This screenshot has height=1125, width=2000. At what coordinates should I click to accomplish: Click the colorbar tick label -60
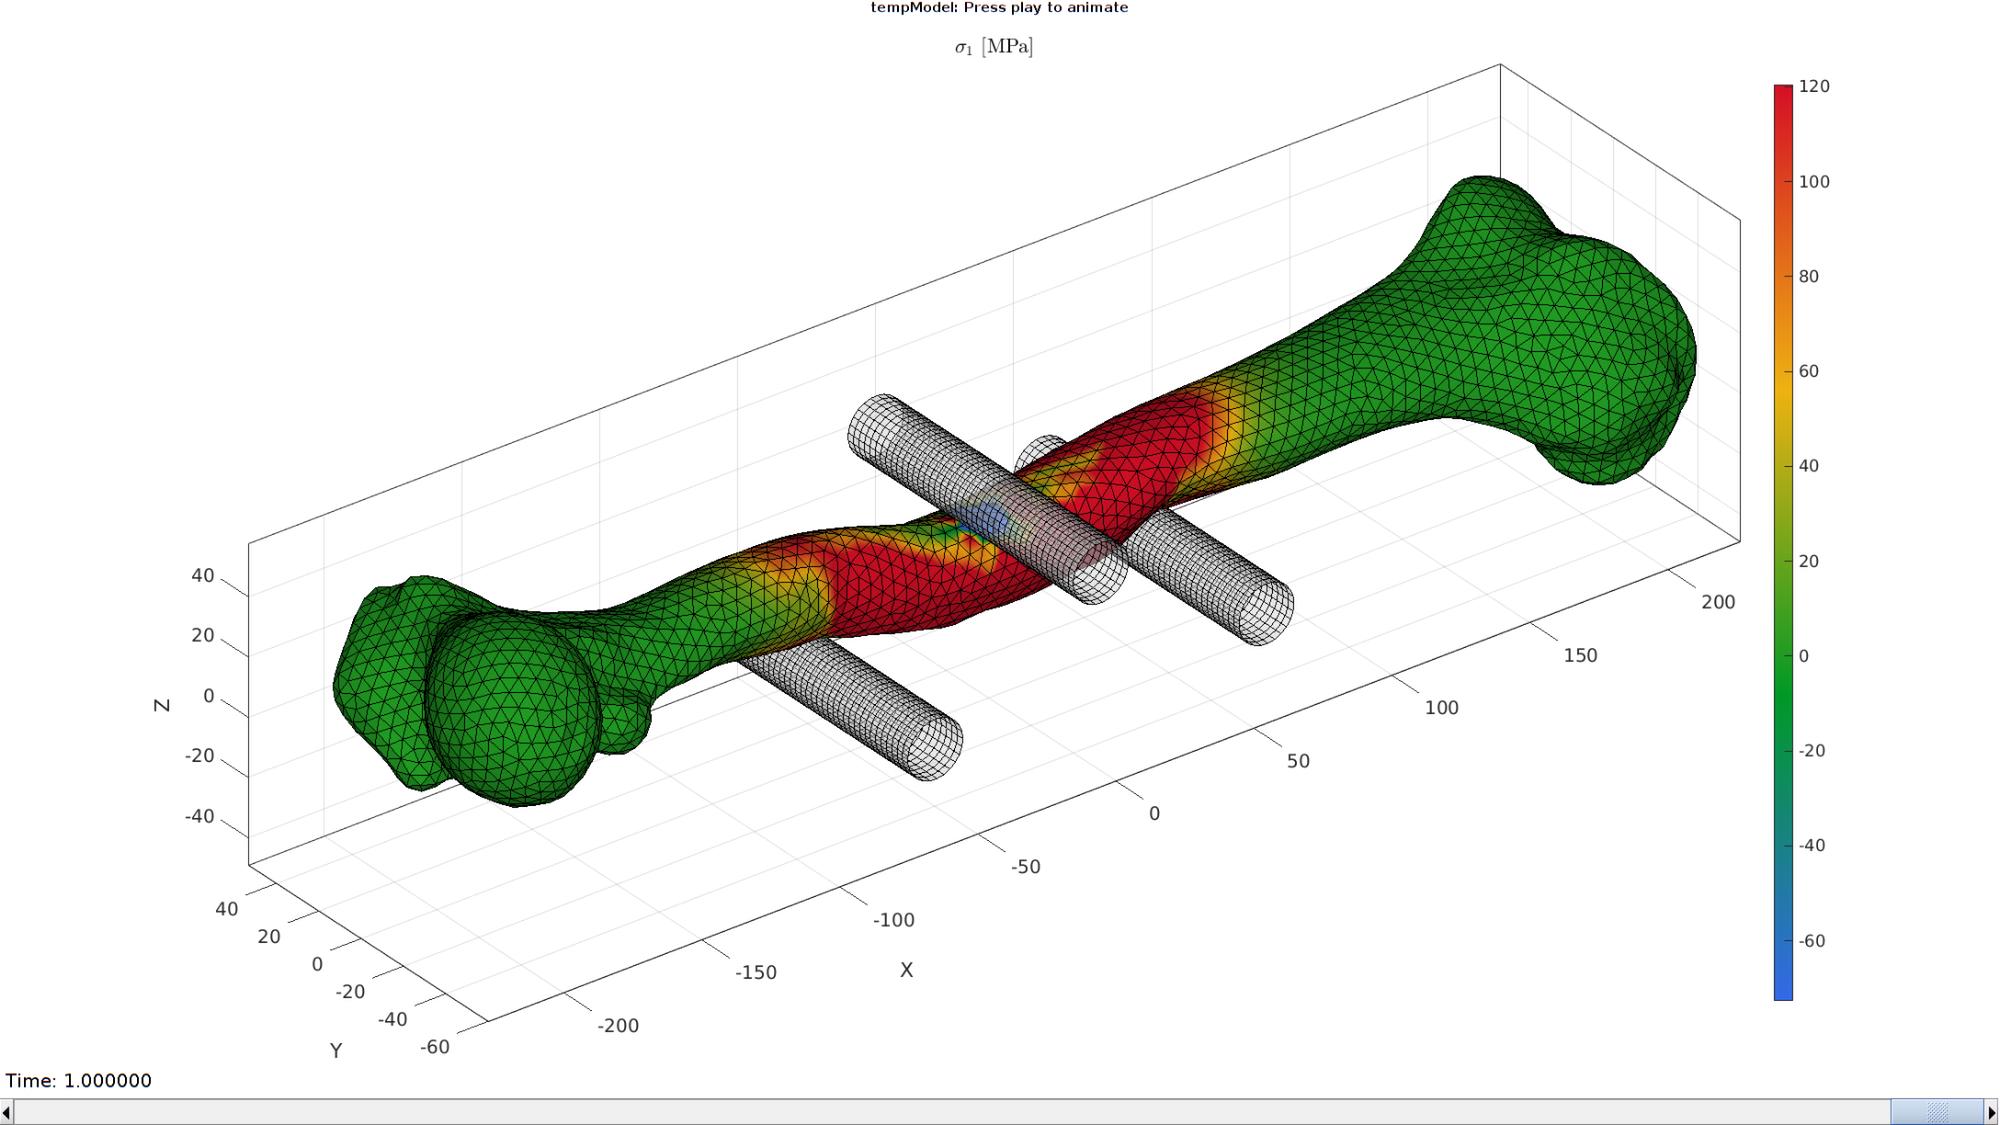coord(1811,941)
